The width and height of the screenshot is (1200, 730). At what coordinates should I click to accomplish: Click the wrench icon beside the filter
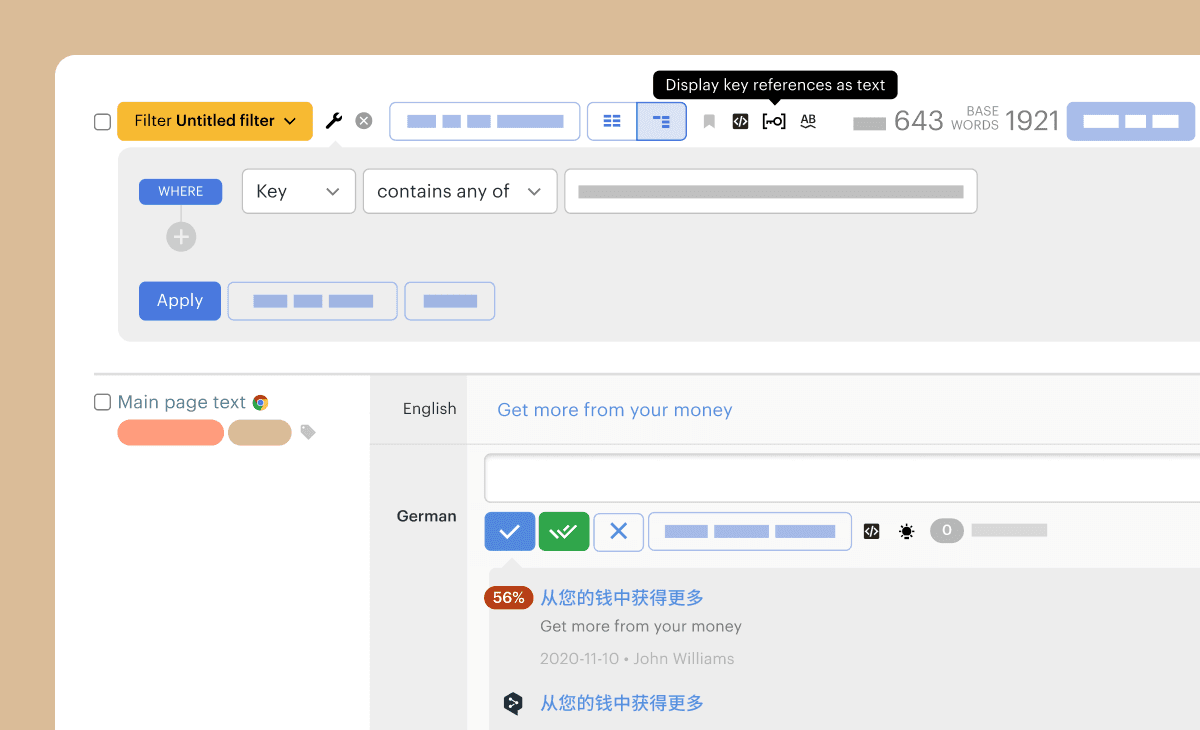point(334,121)
